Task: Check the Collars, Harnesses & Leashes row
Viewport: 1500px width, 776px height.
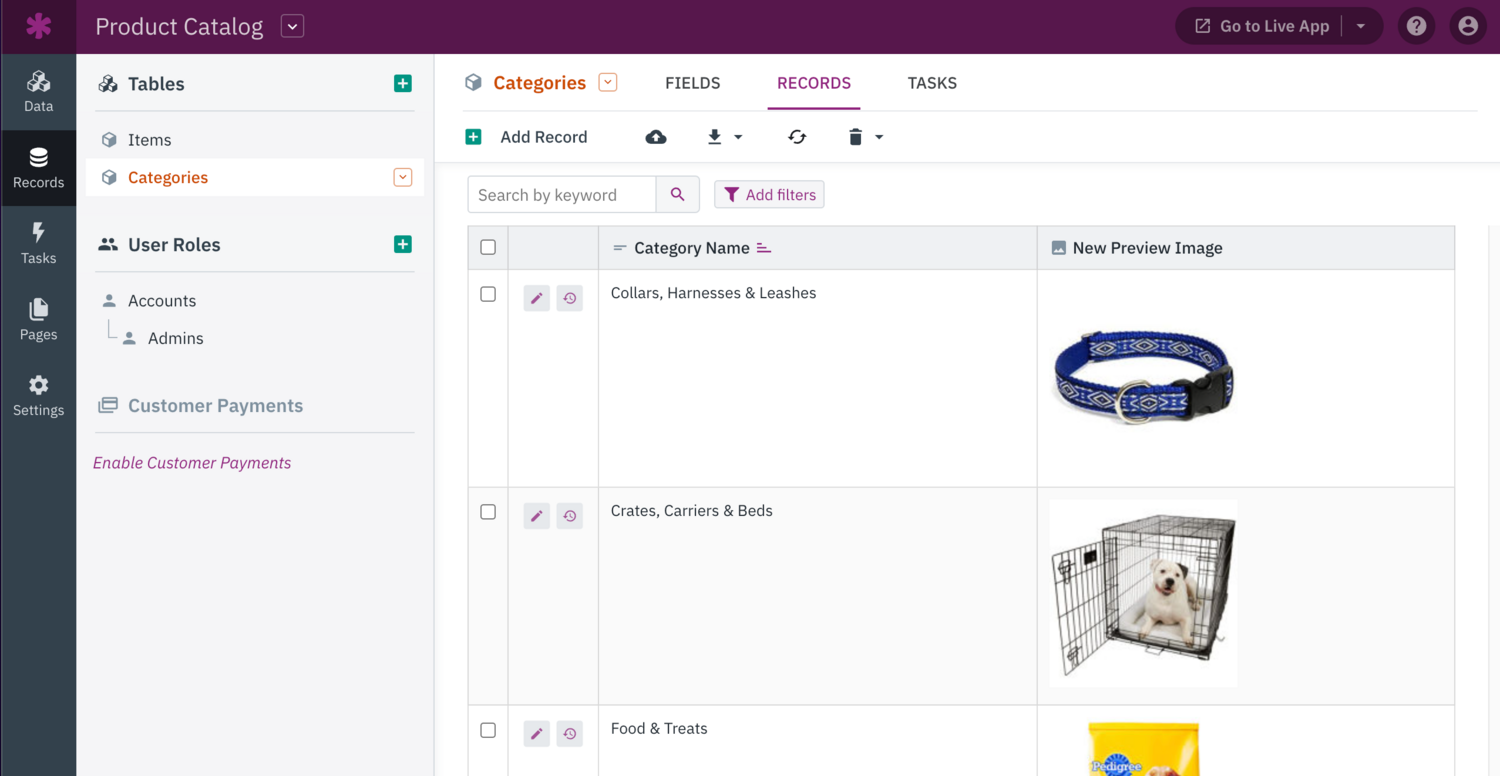Action: tap(488, 294)
